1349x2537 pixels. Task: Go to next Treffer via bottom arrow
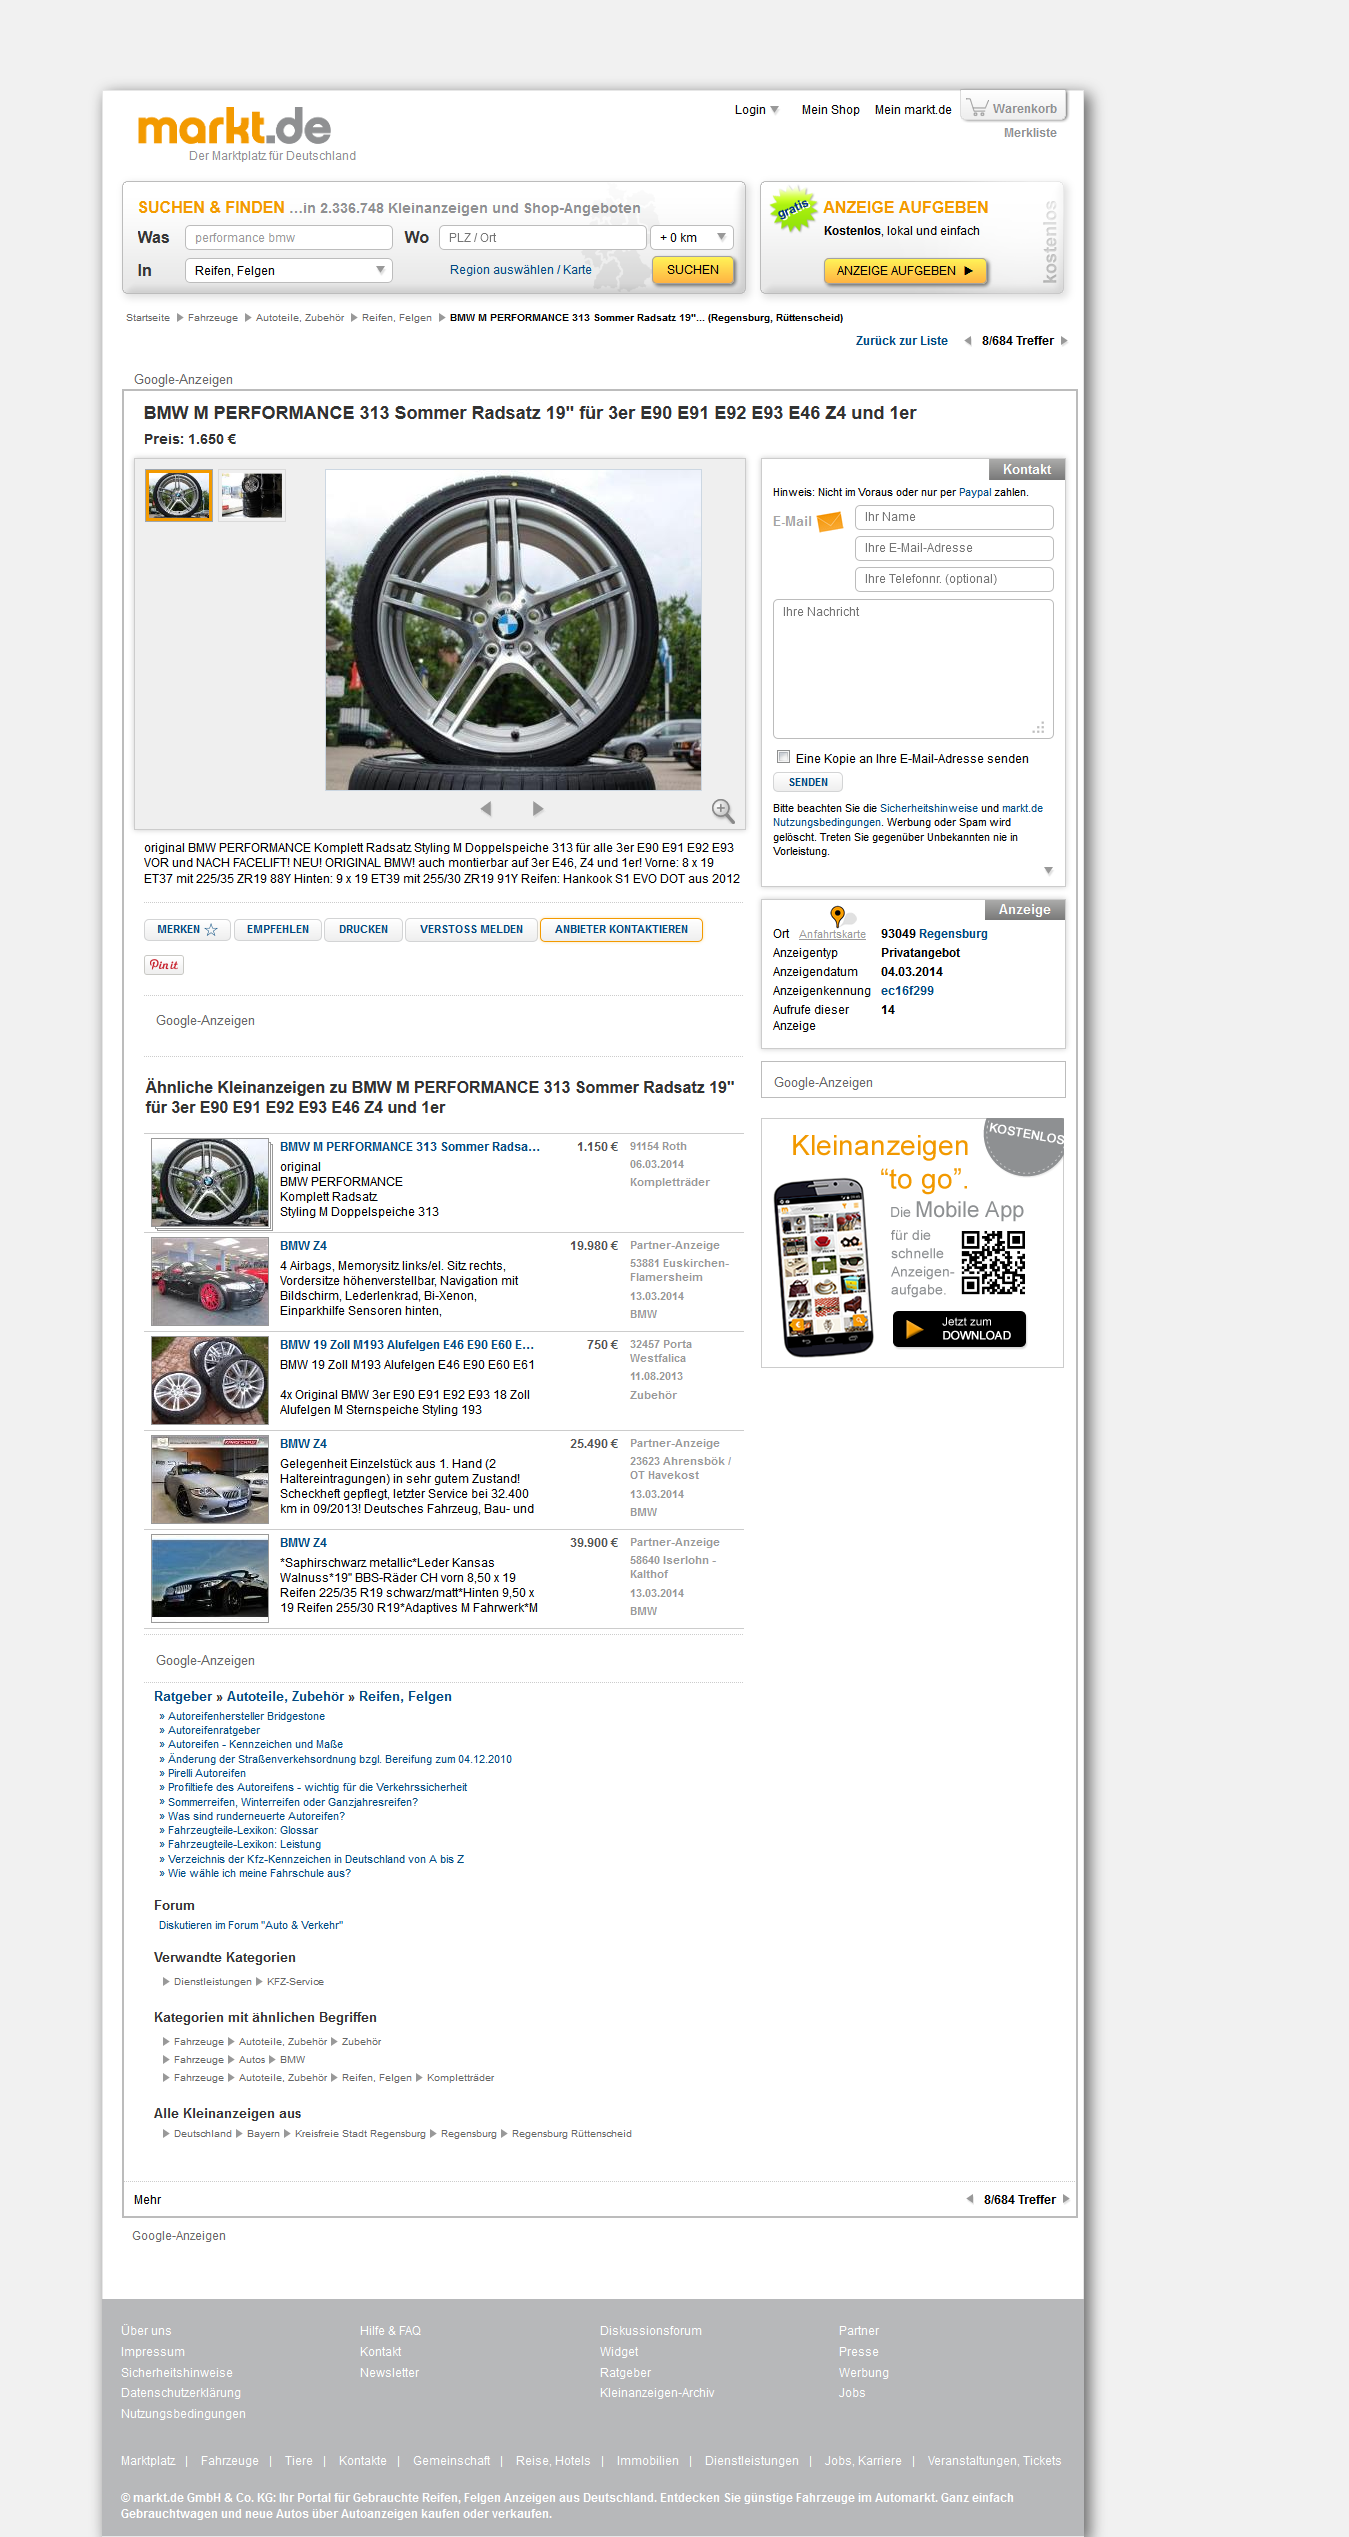pyautogui.click(x=1066, y=2199)
